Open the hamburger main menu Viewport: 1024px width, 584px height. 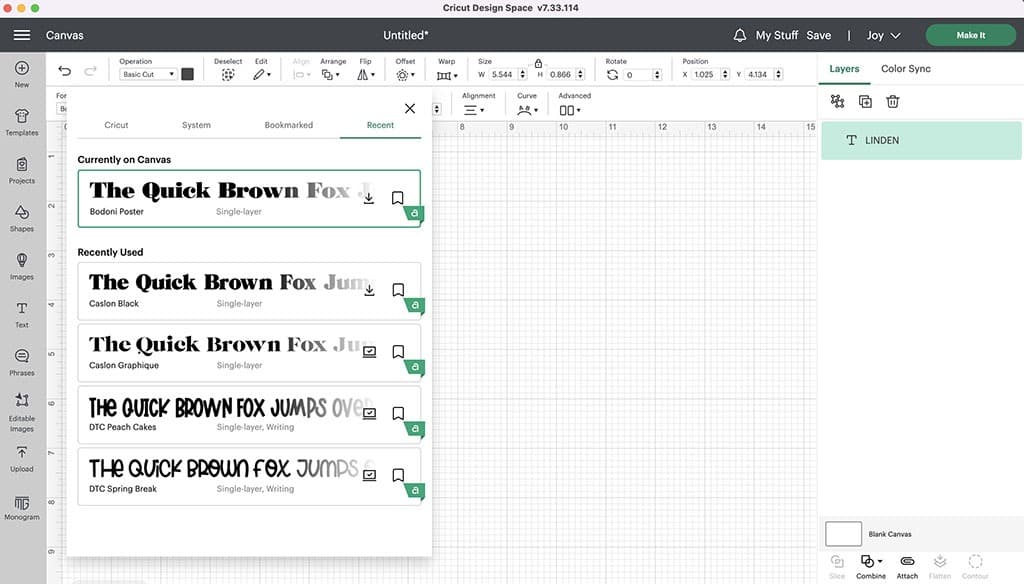22,35
